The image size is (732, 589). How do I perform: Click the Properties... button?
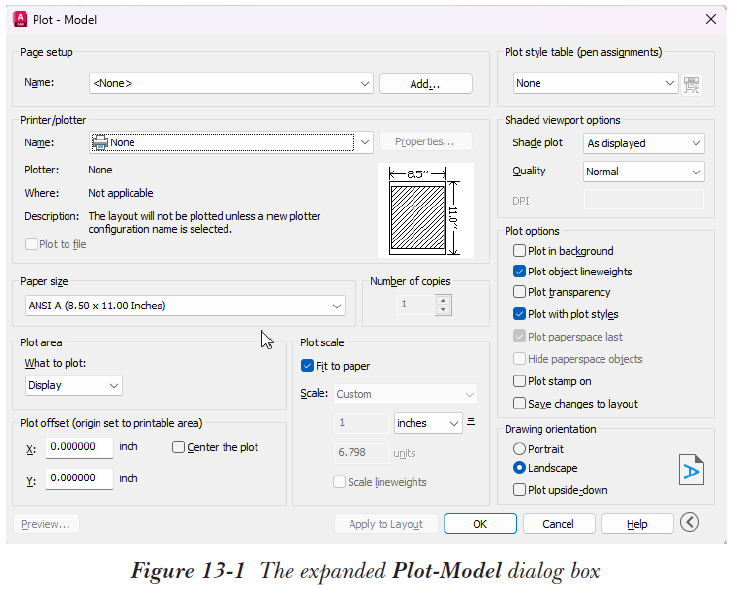coord(425,141)
